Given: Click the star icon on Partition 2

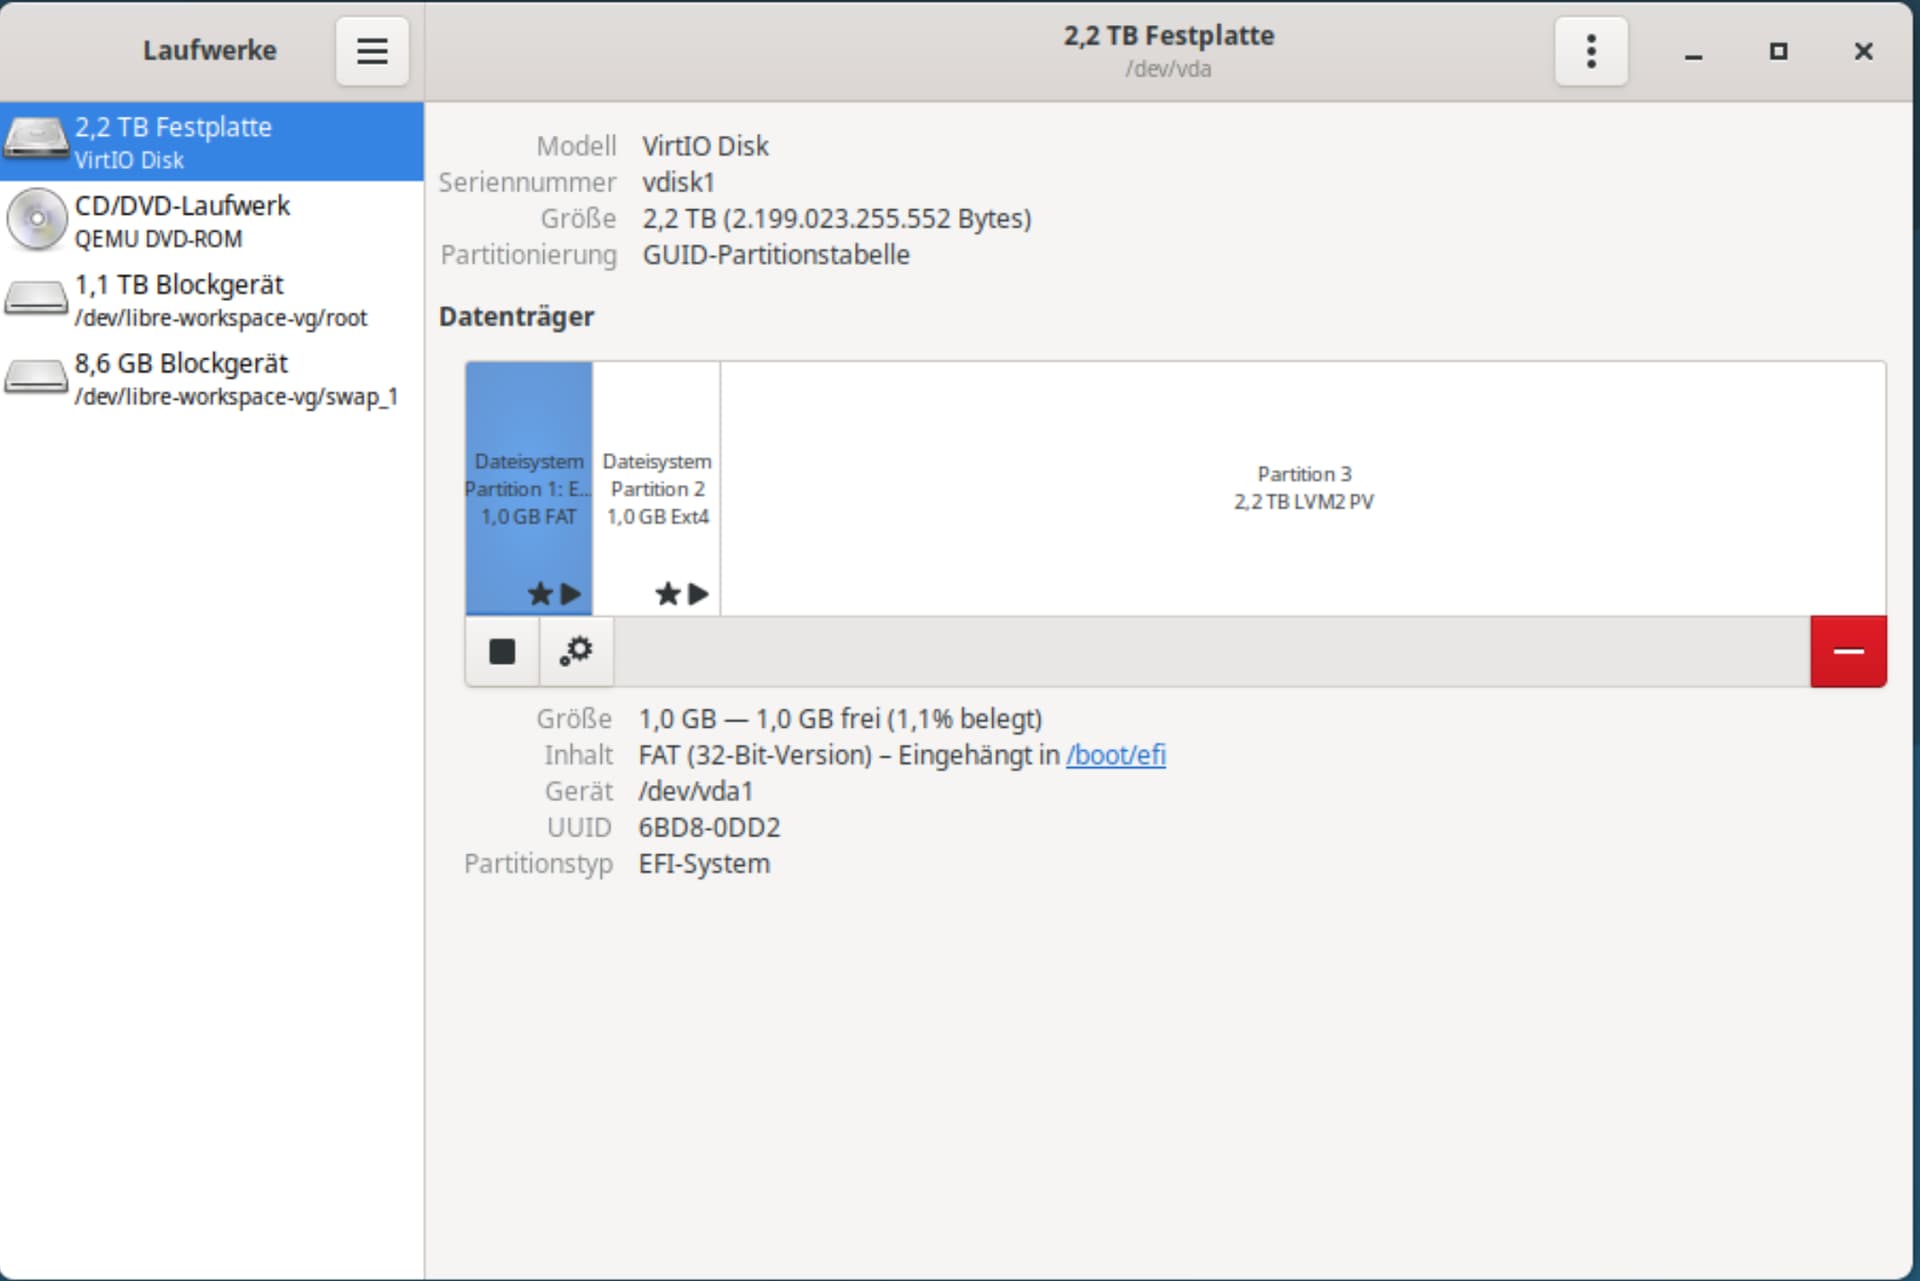Looking at the screenshot, I should [x=667, y=595].
